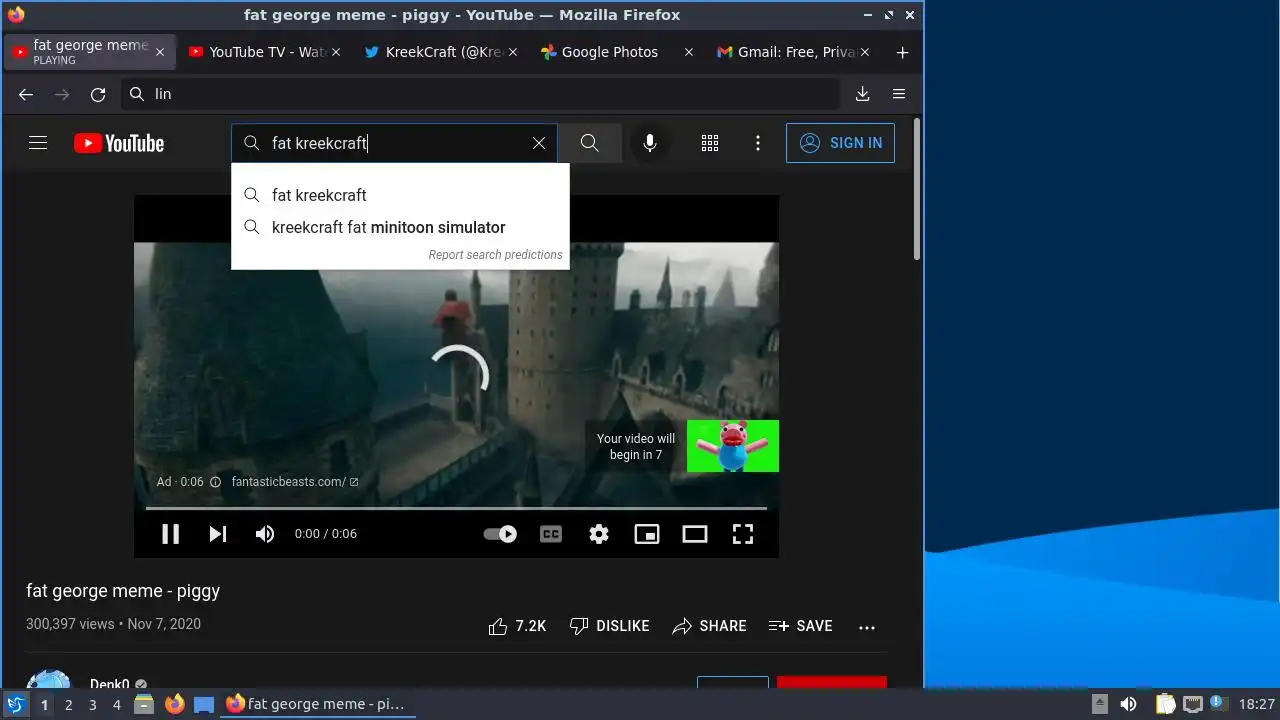Viewport: 1280px width, 720px height.
Task: Open YouTube settings three-dot menu
Action: coord(758,143)
